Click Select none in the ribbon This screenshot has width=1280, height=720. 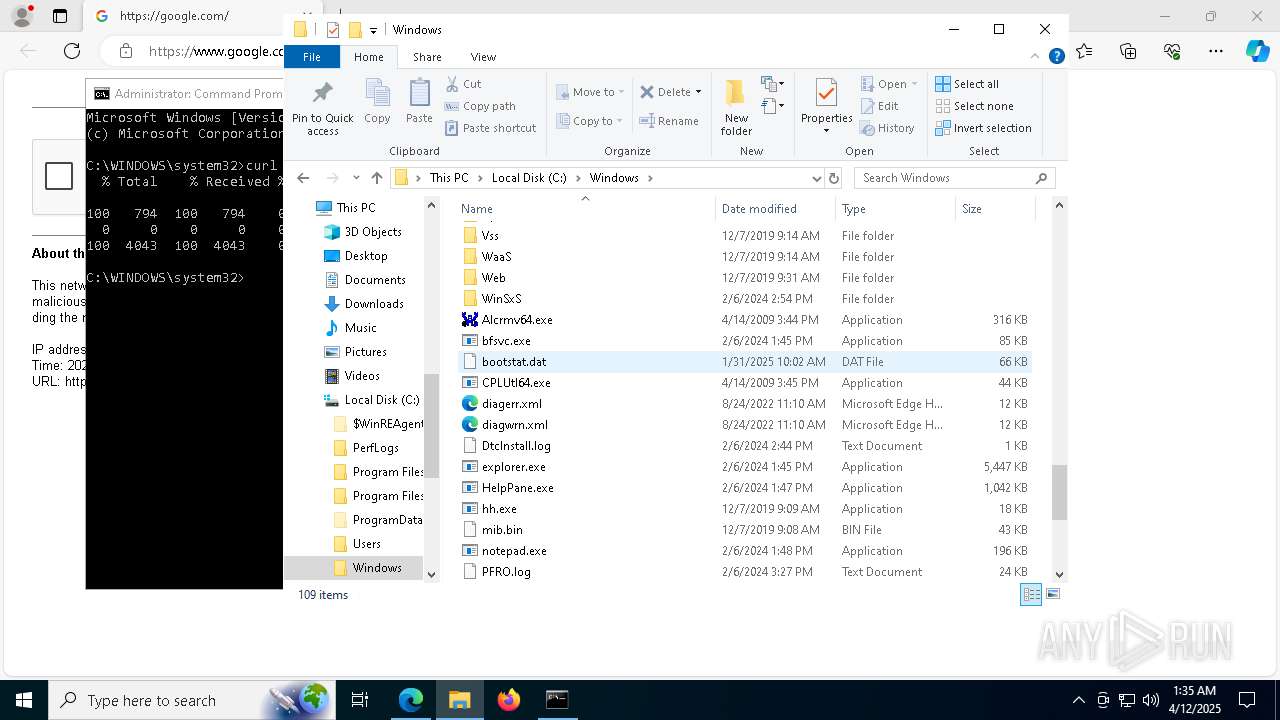click(x=974, y=106)
